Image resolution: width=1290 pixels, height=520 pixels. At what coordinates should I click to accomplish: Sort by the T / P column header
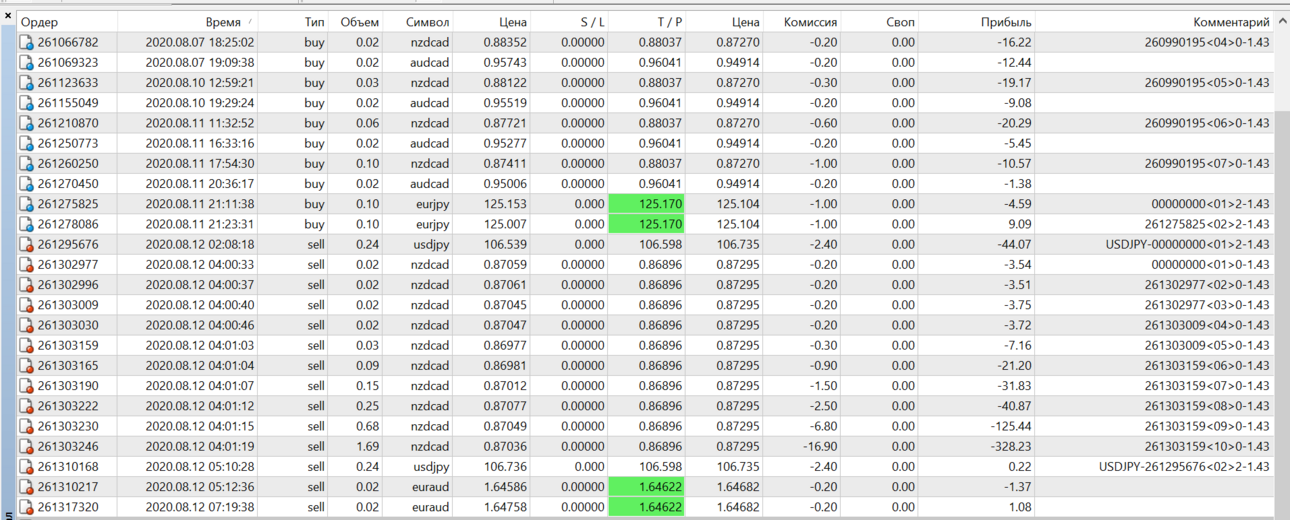click(647, 21)
